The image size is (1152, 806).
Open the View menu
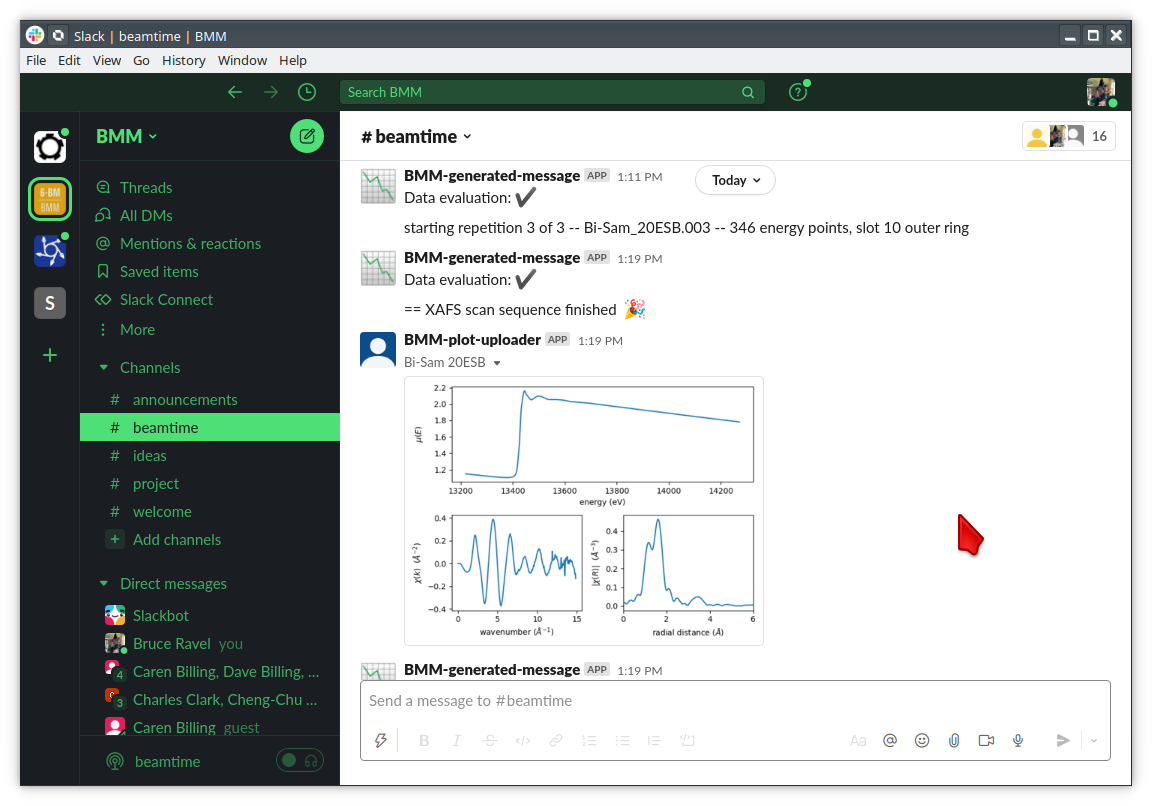(x=107, y=60)
